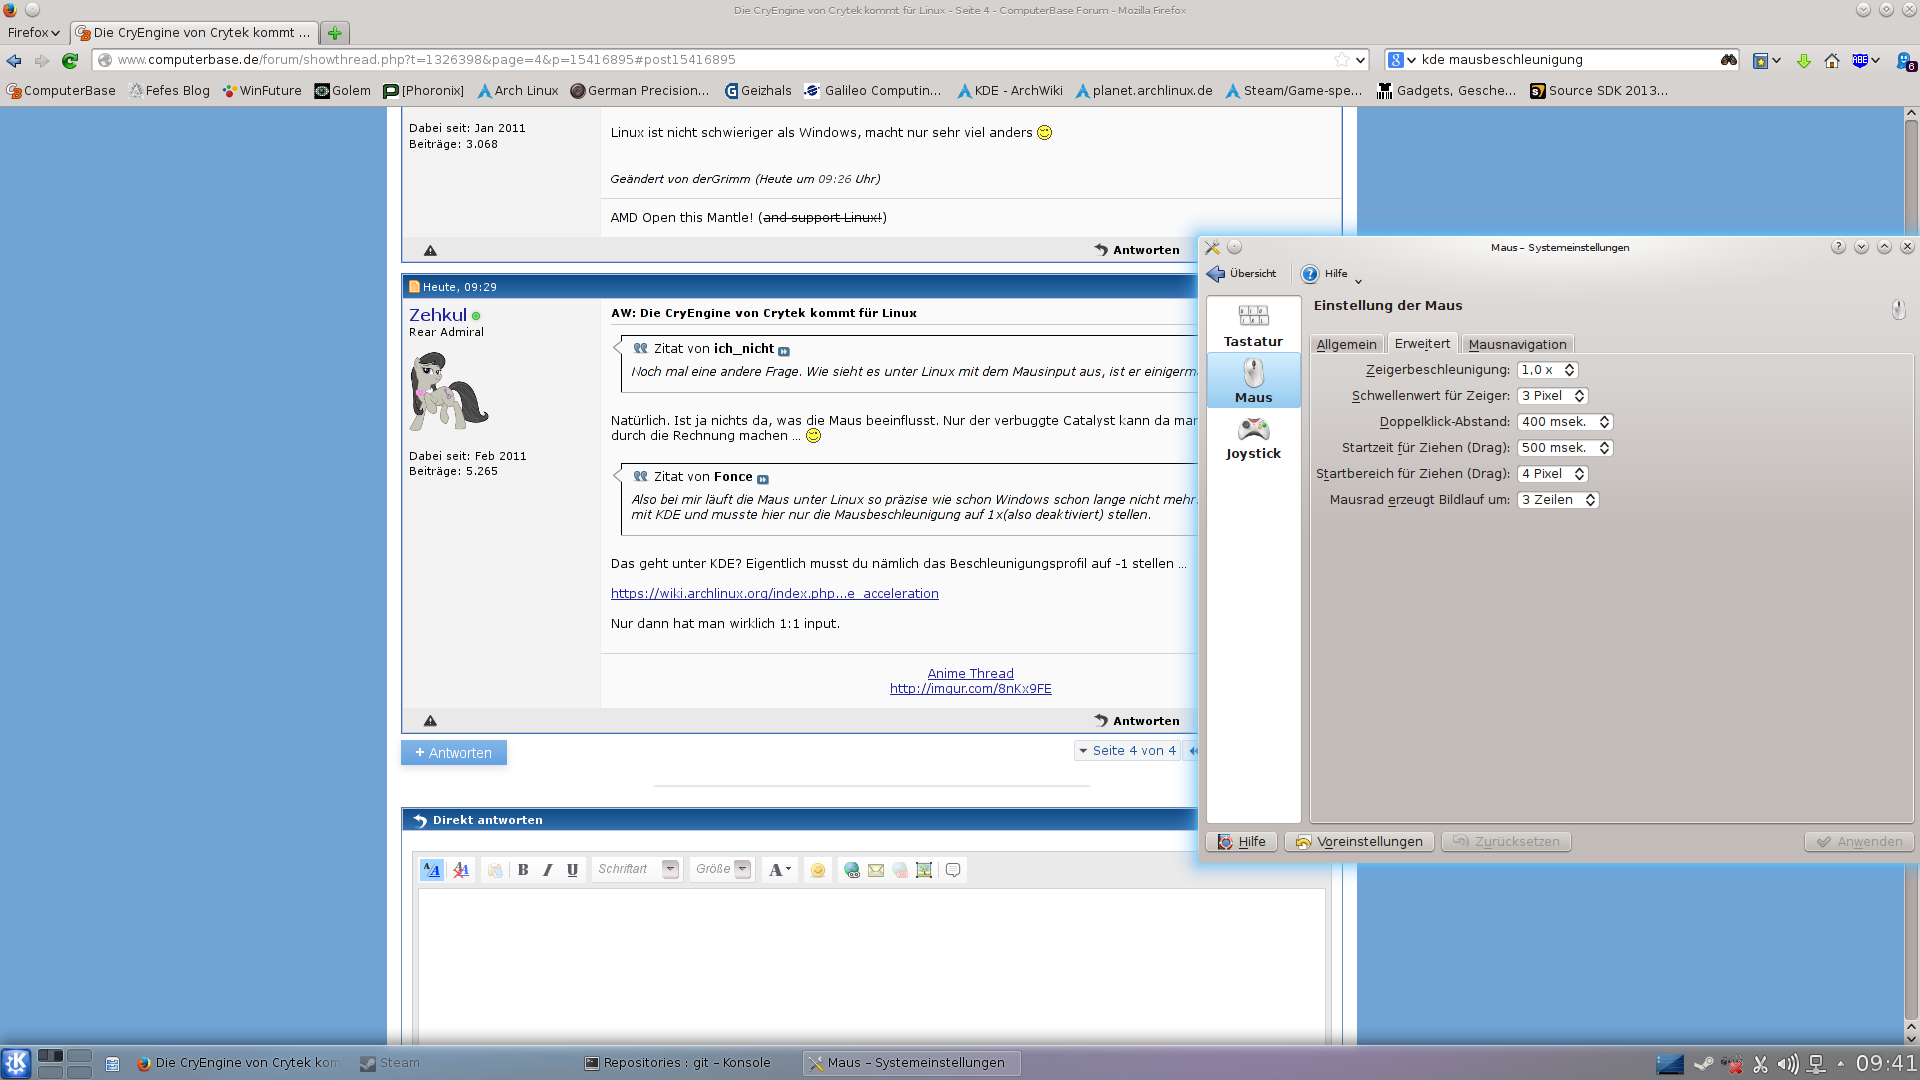The height and width of the screenshot is (1080, 1920).
Task: Switch to the Mausnavigation tab
Action: (x=1516, y=344)
